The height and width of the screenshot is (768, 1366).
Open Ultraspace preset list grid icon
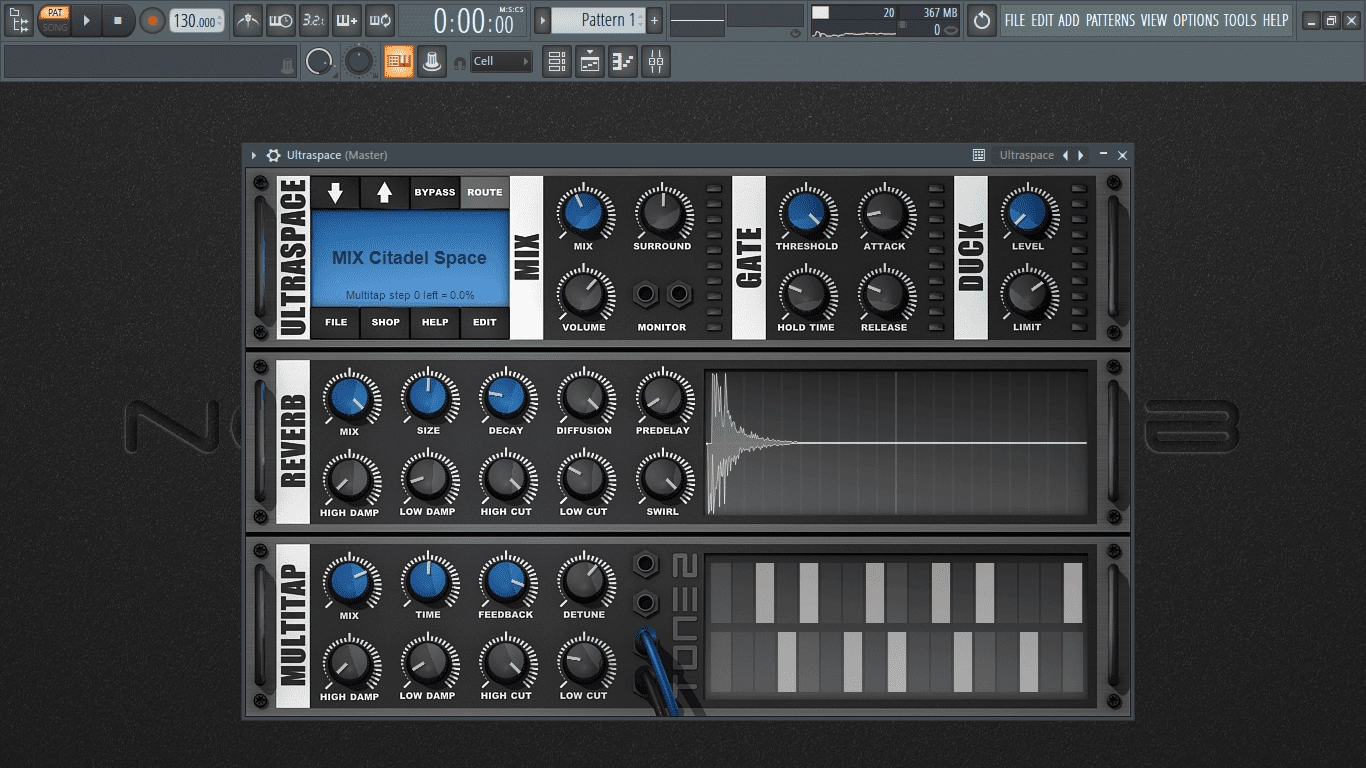(x=979, y=155)
